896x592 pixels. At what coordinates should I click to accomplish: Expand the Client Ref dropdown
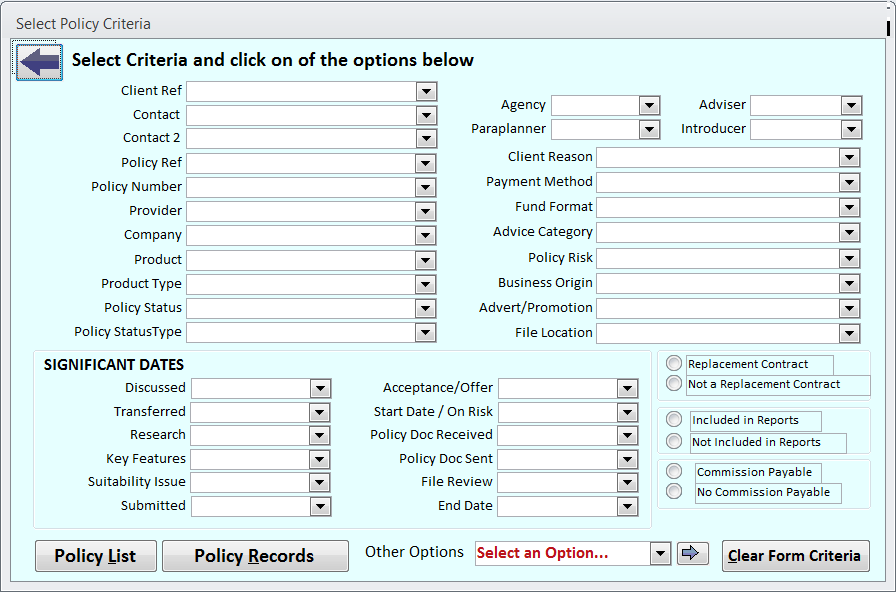[x=426, y=92]
